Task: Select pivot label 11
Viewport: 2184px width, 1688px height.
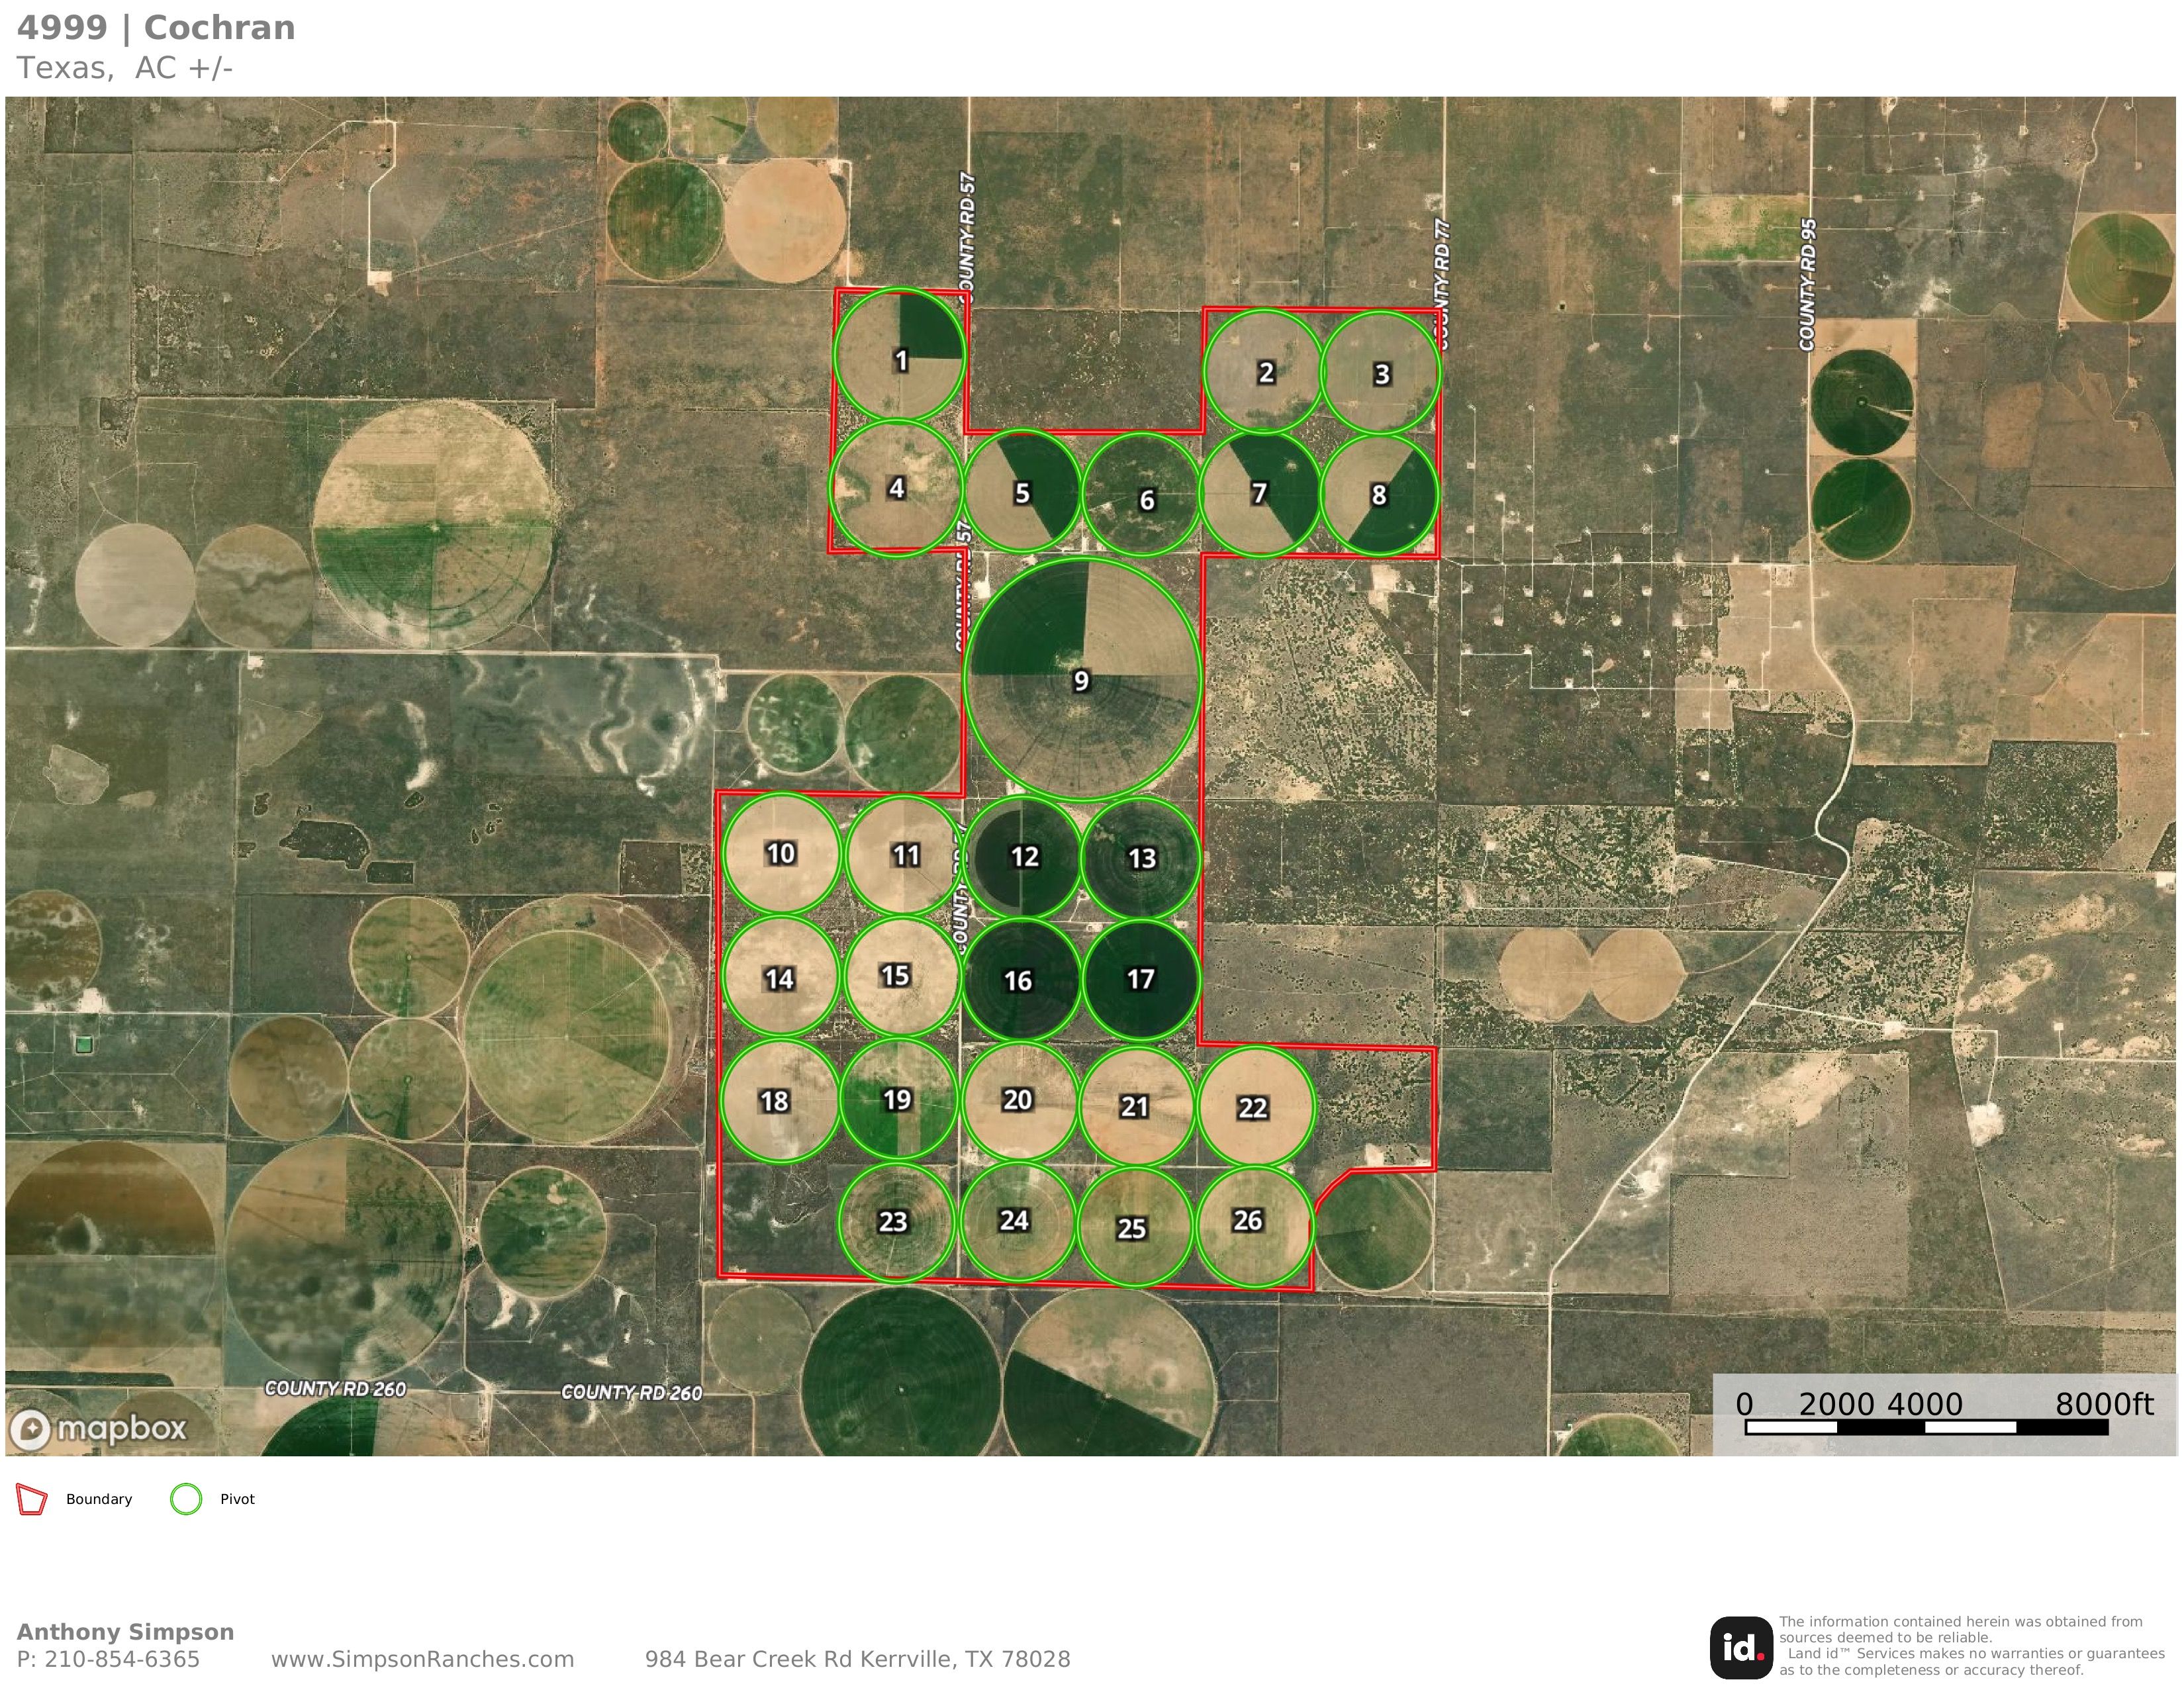Action: [905, 855]
